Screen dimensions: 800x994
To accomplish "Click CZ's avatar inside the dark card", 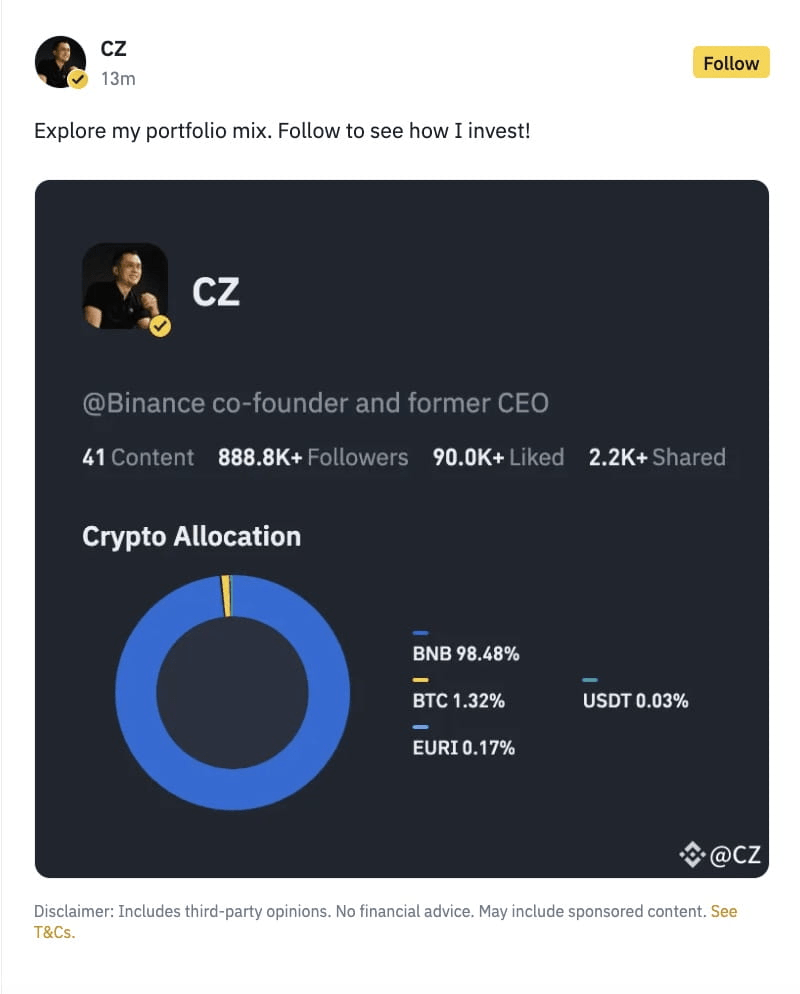I will pyautogui.click(x=125, y=287).
